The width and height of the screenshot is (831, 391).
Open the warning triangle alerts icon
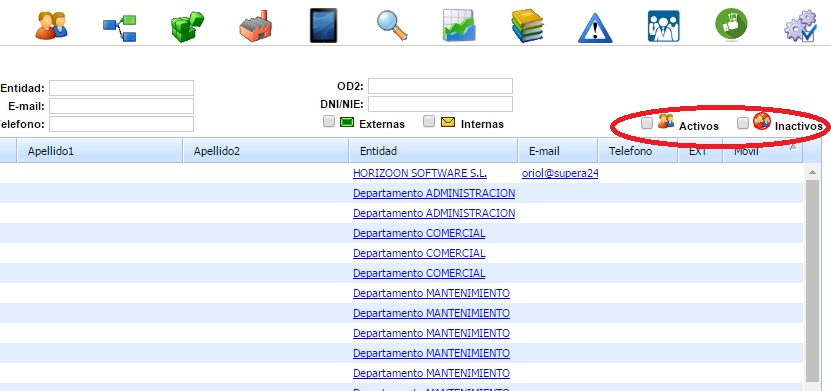click(x=595, y=28)
